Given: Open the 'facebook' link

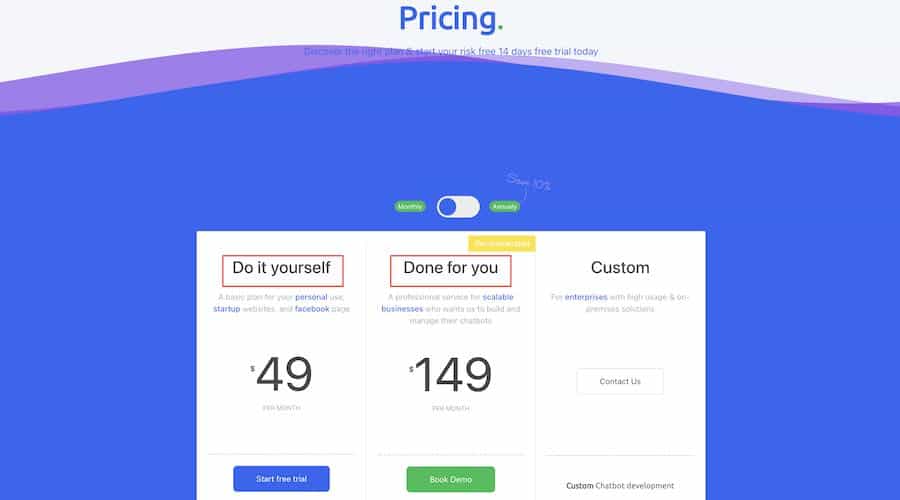Looking at the screenshot, I should [x=312, y=309].
